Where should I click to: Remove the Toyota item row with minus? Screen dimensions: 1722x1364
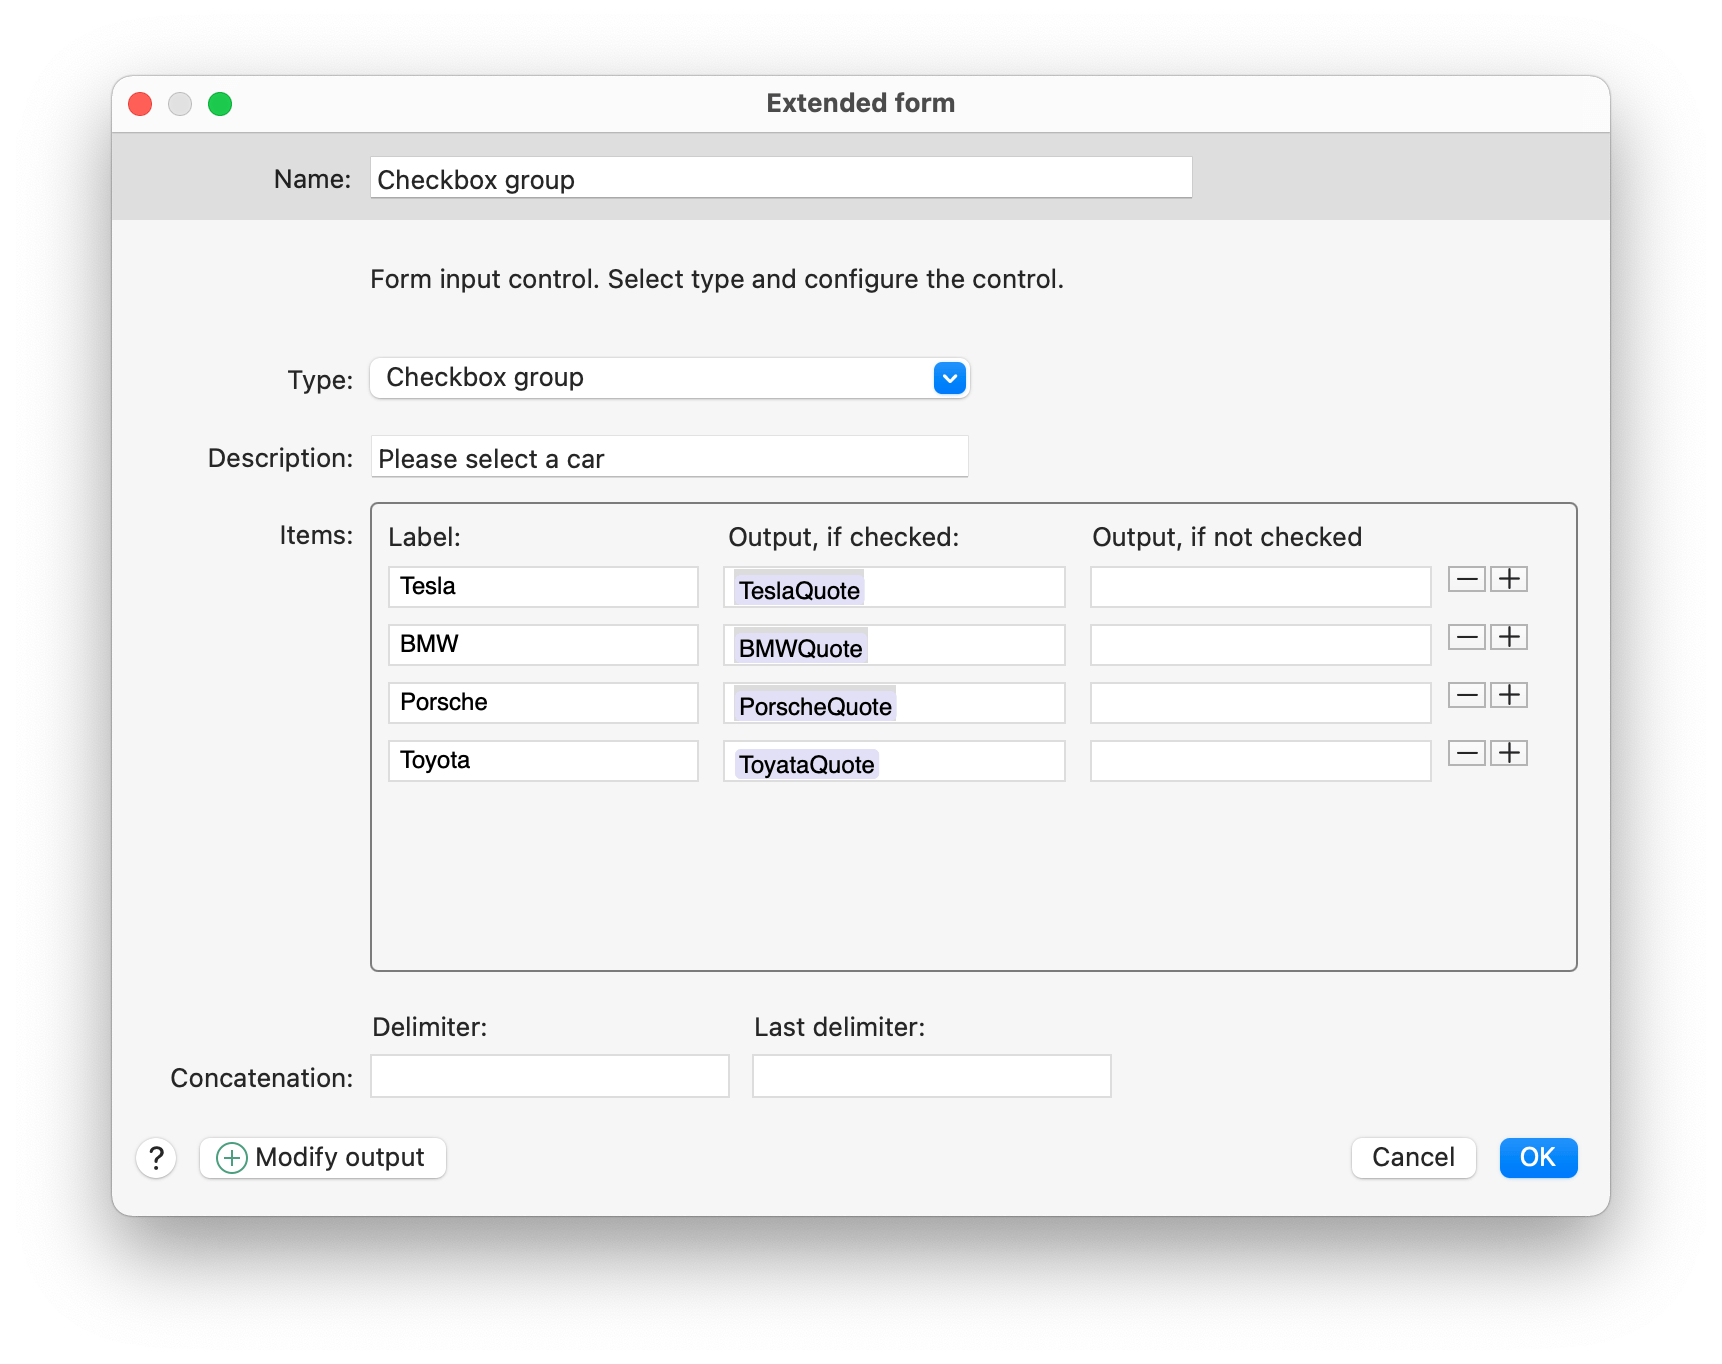(x=1467, y=753)
